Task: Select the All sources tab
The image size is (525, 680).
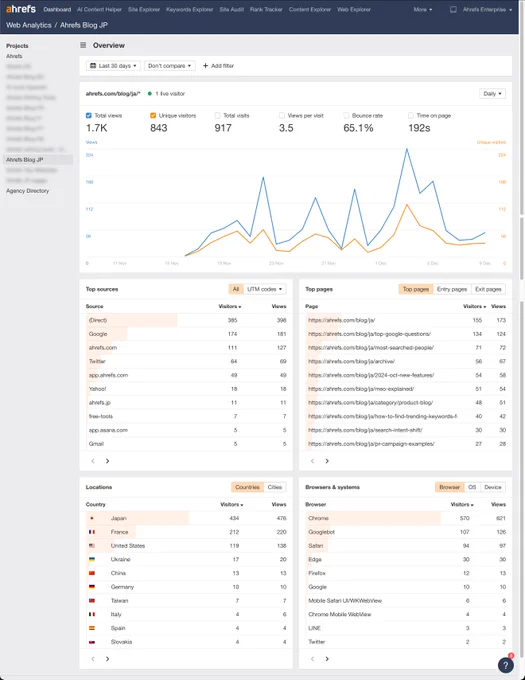Action: 236,289
